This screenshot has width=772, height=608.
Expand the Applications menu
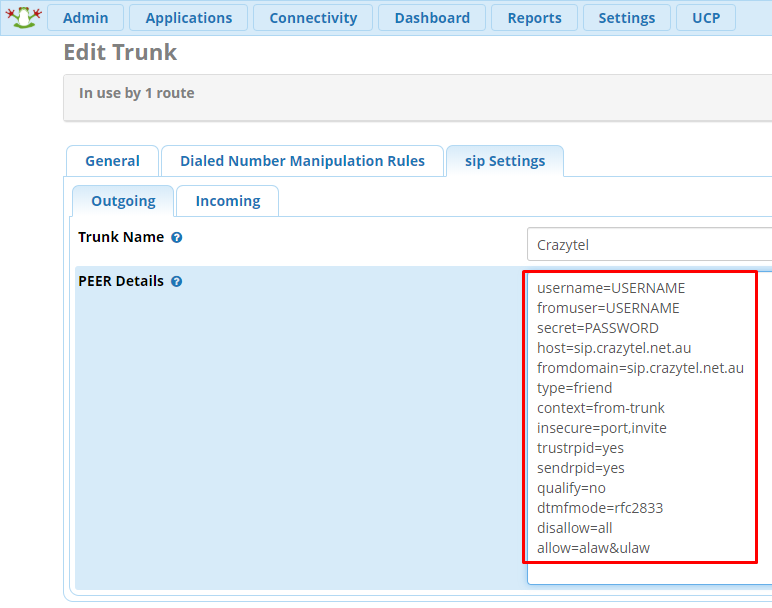pos(188,18)
